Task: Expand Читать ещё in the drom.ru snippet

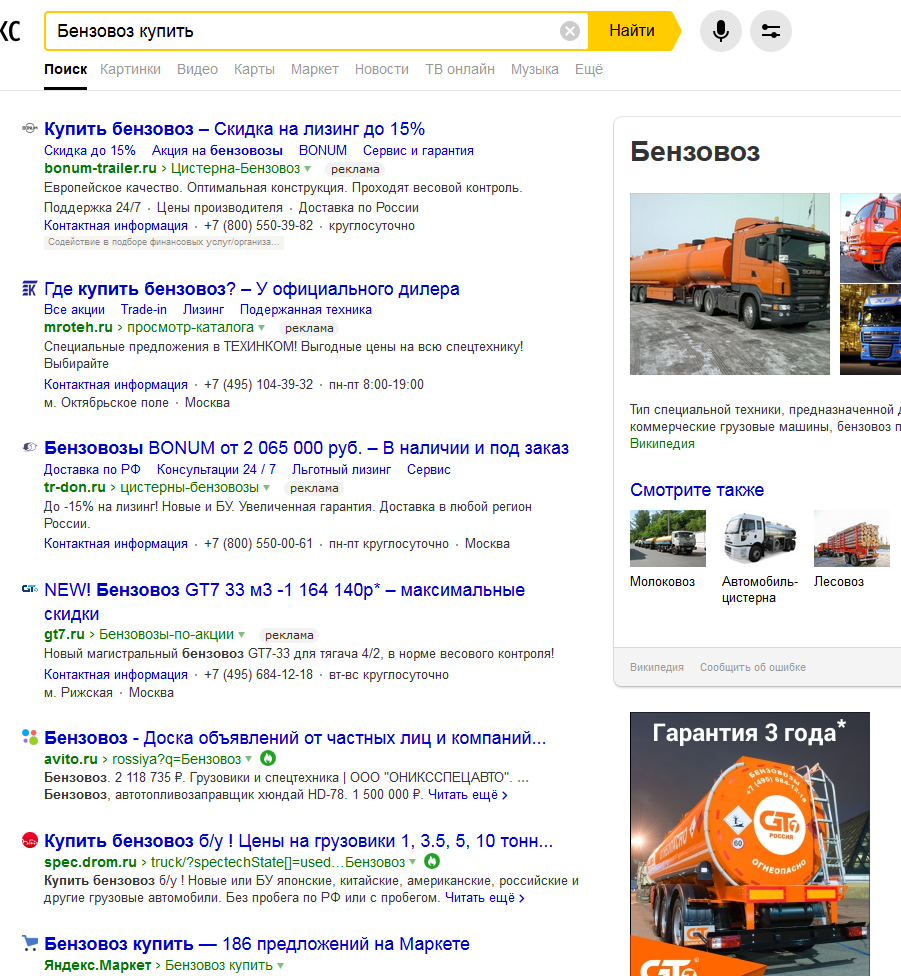Action: (484, 898)
